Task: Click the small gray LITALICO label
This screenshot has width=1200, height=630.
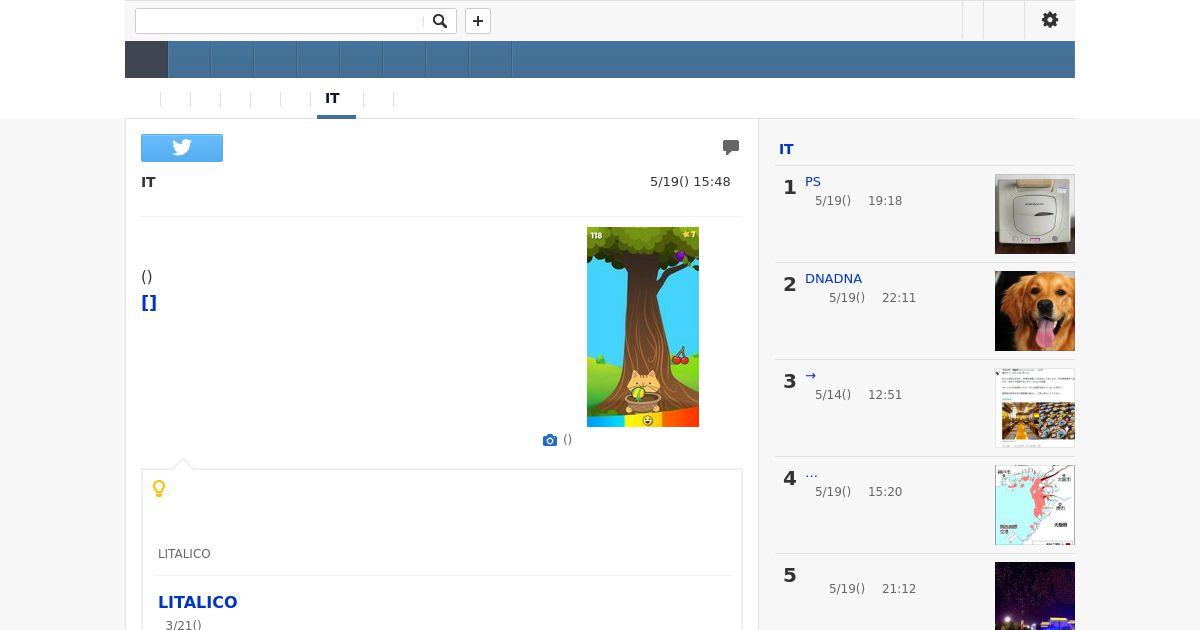Action: point(184,554)
